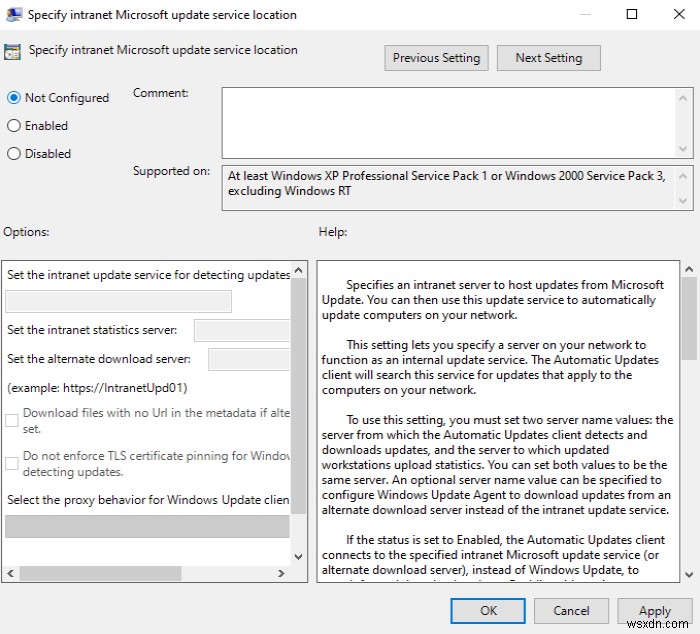Click the Help panel scrollbar thumb
Screen dimensions: 700x634
689,318
